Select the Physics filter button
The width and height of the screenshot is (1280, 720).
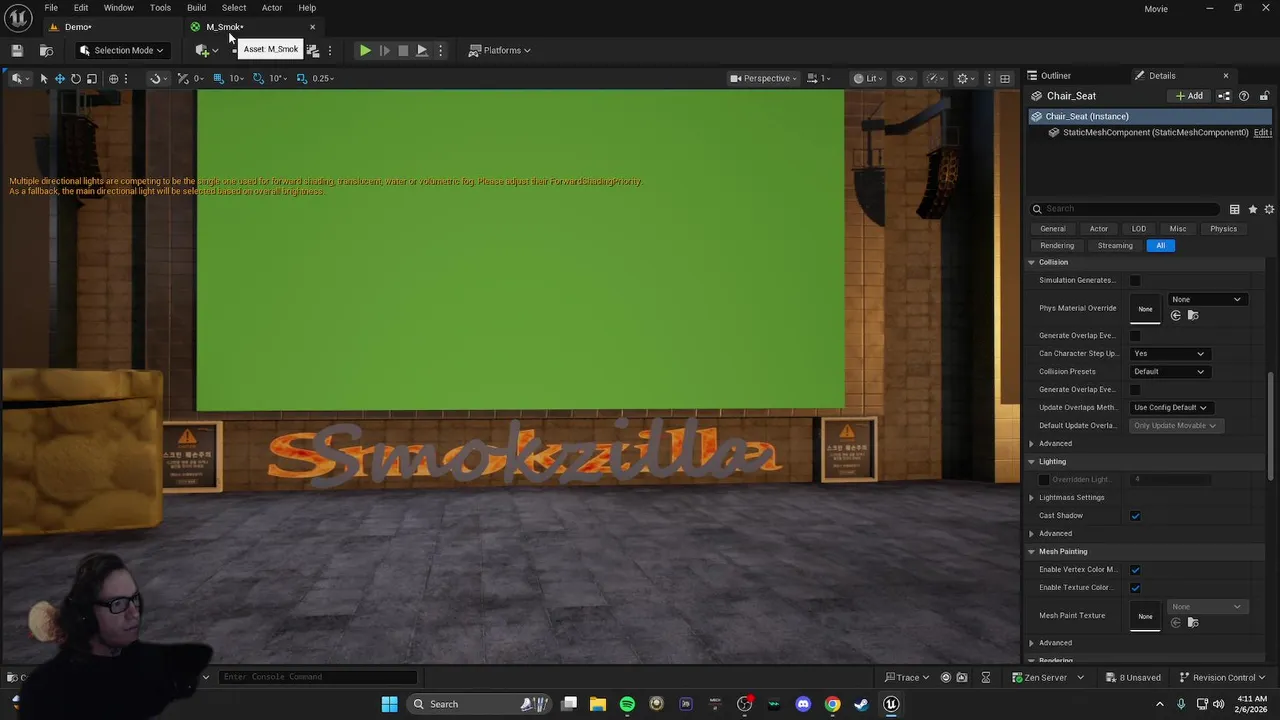tap(1223, 229)
